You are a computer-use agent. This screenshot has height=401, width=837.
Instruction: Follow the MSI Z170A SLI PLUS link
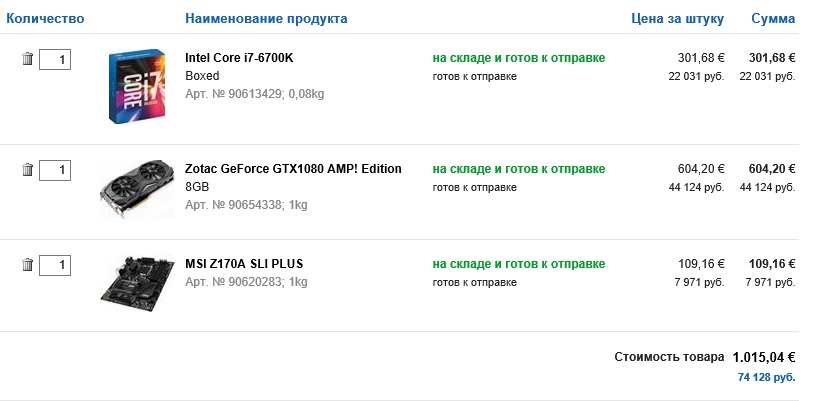click(x=244, y=264)
